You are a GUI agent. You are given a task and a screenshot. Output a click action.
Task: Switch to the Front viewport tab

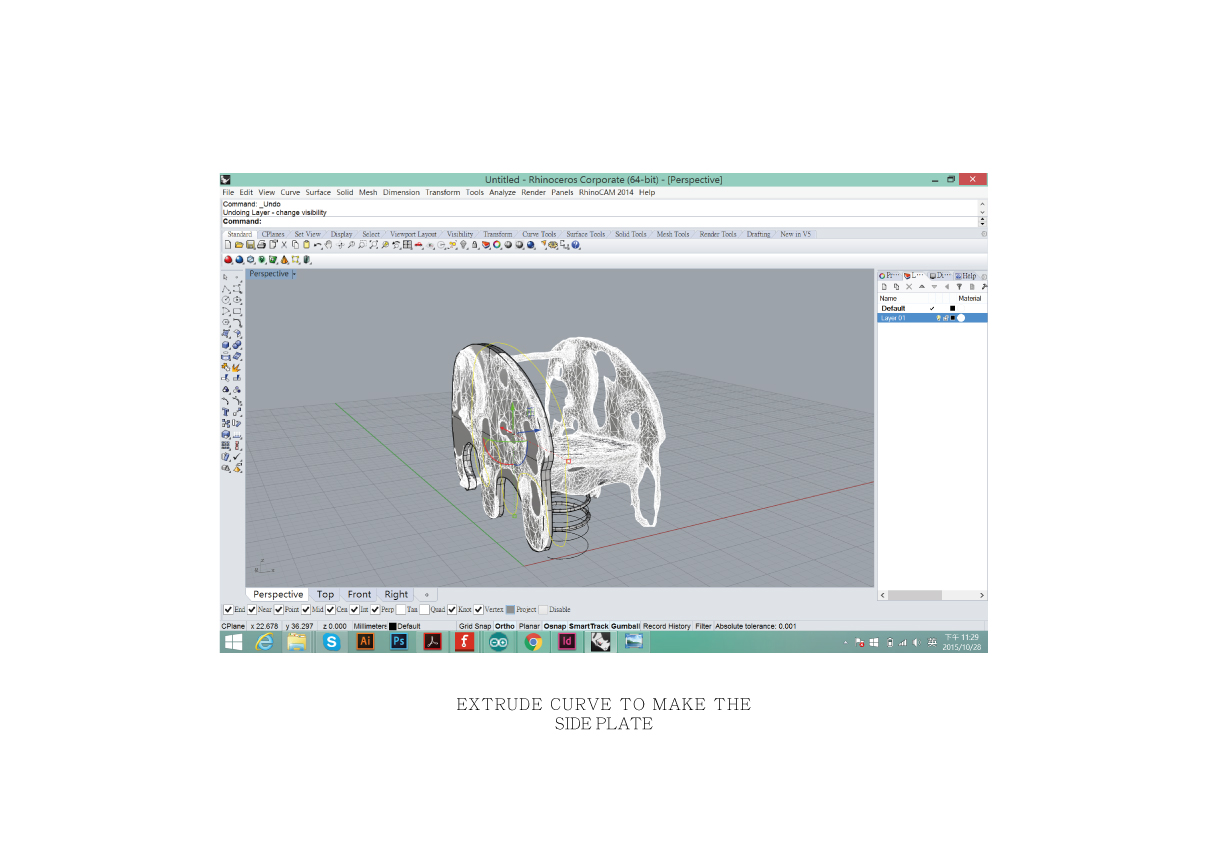[x=359, y=594]
